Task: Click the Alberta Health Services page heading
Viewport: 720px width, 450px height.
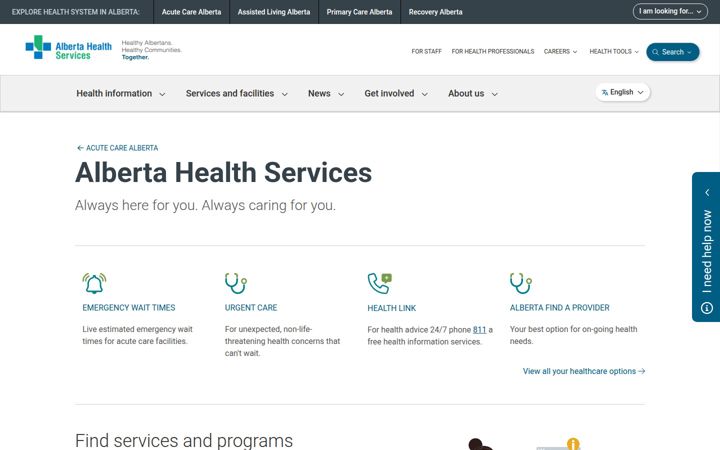Action: tap(224, 173)
